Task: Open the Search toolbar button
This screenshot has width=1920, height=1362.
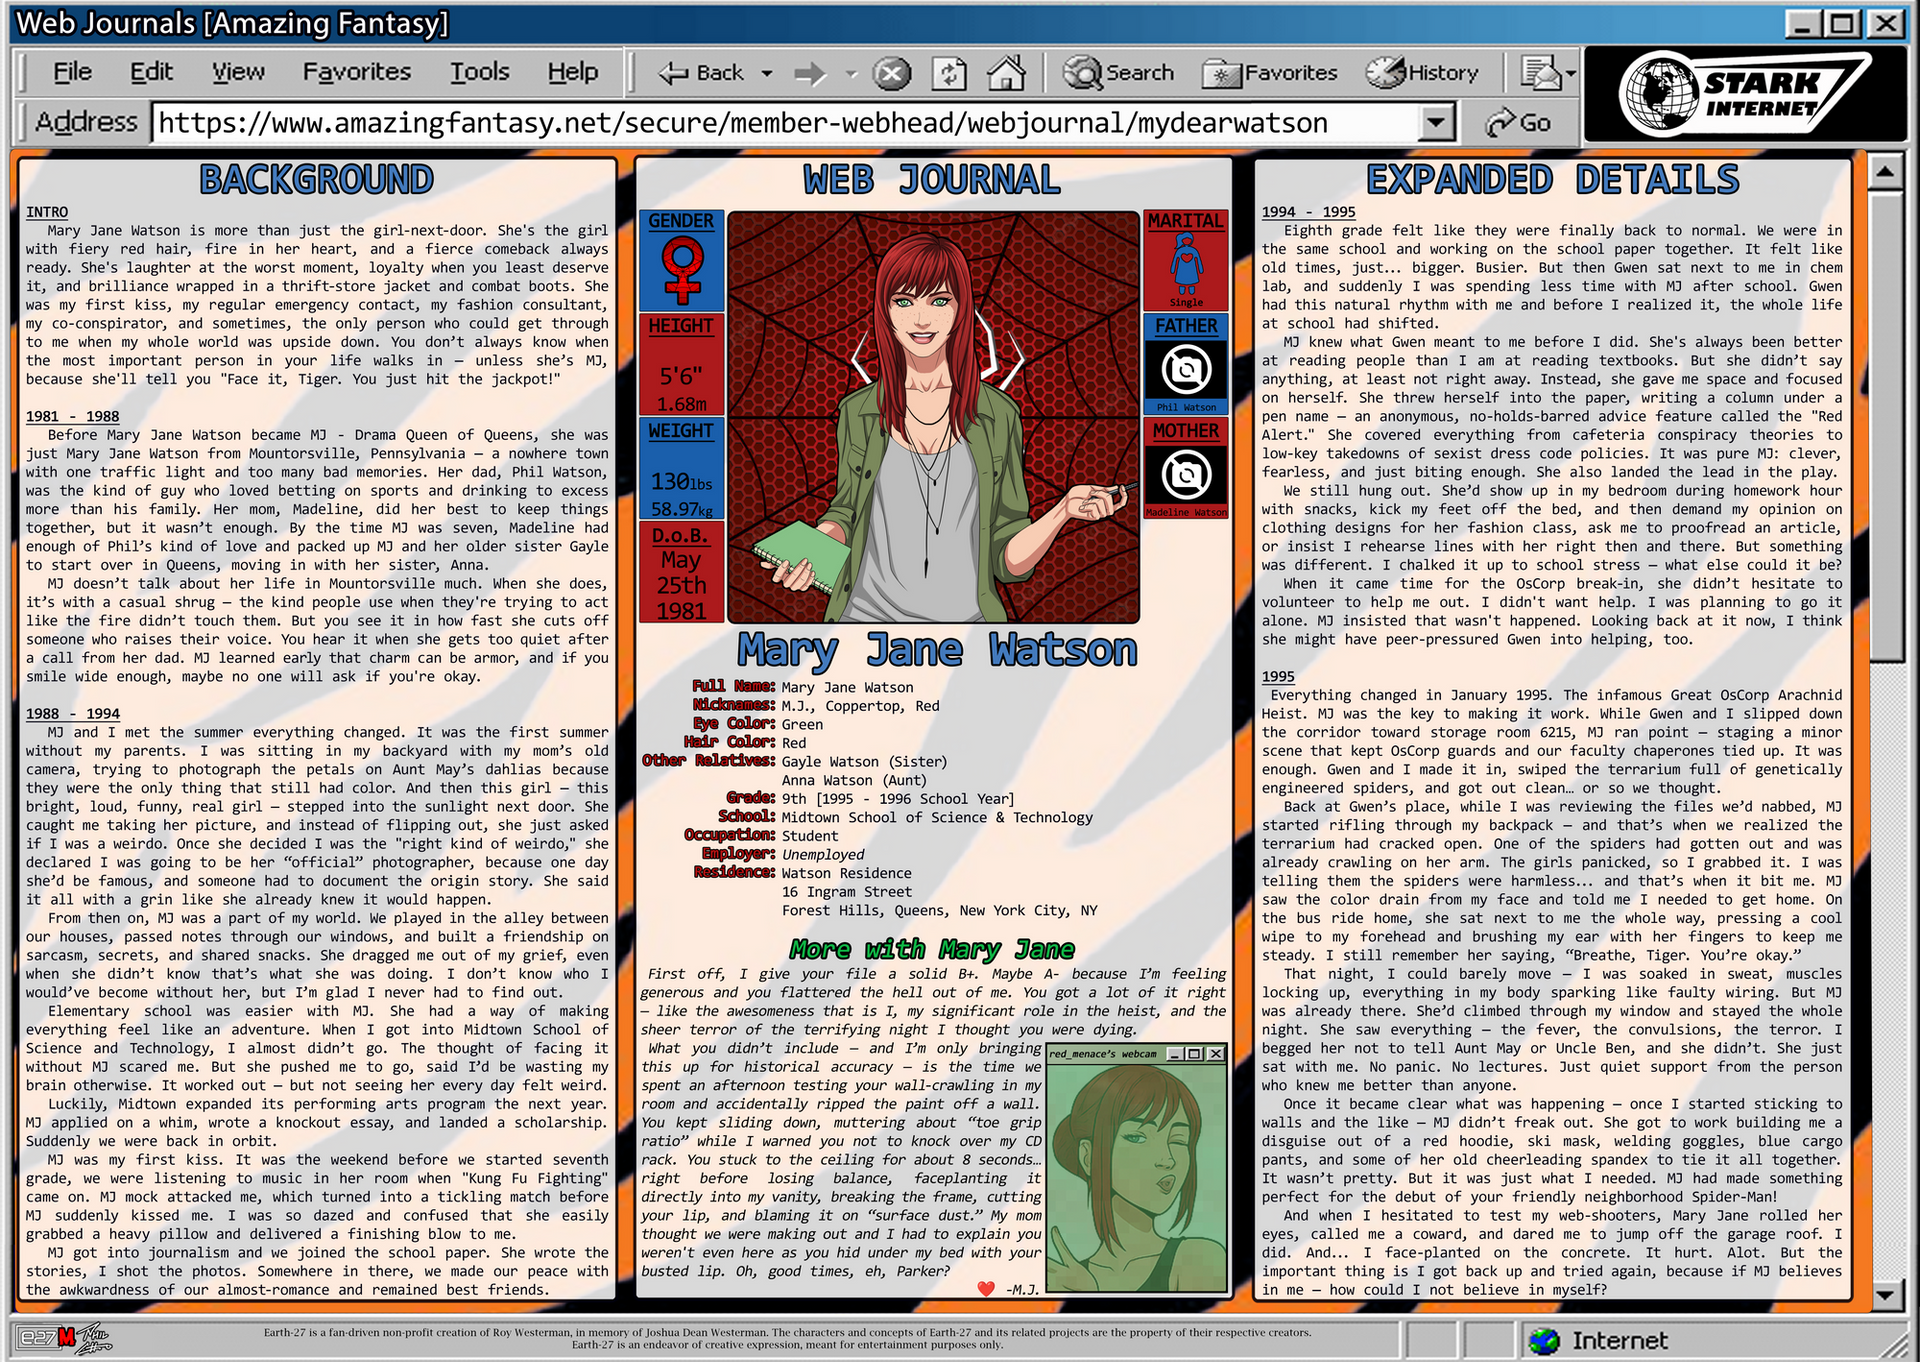Action: coord(1118,73)
